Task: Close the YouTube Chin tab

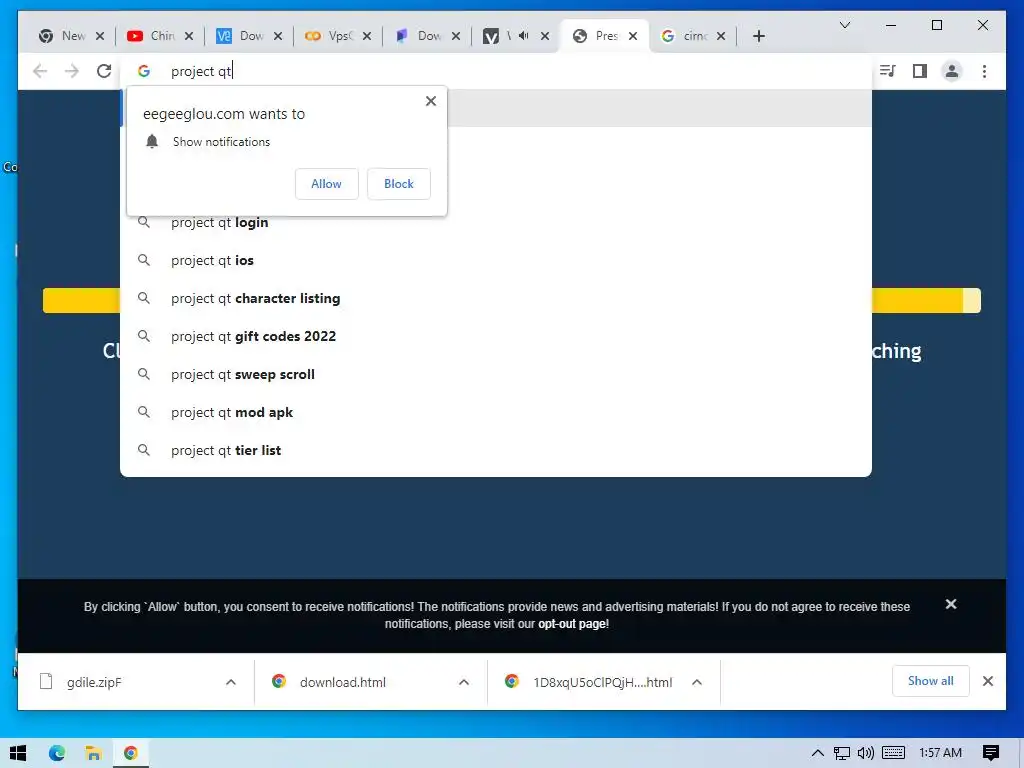Action: tap(189, 36)
